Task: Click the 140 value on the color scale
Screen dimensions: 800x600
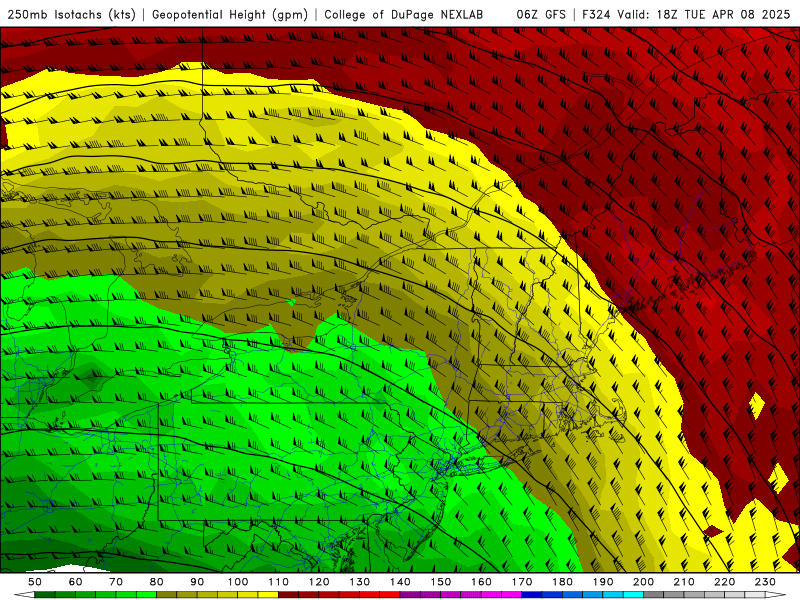Action: tap(400, 582)
